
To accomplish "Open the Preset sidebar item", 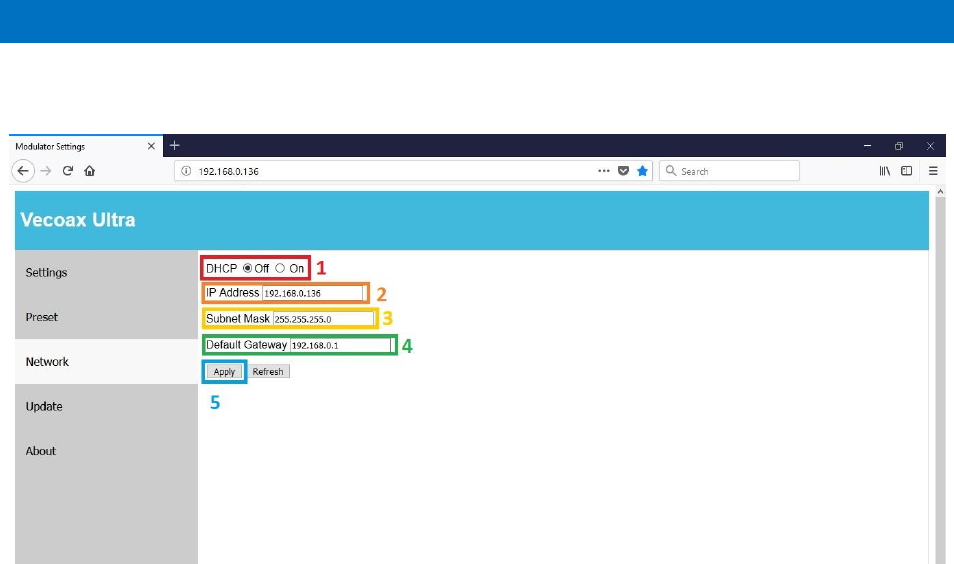I will 106,317.
